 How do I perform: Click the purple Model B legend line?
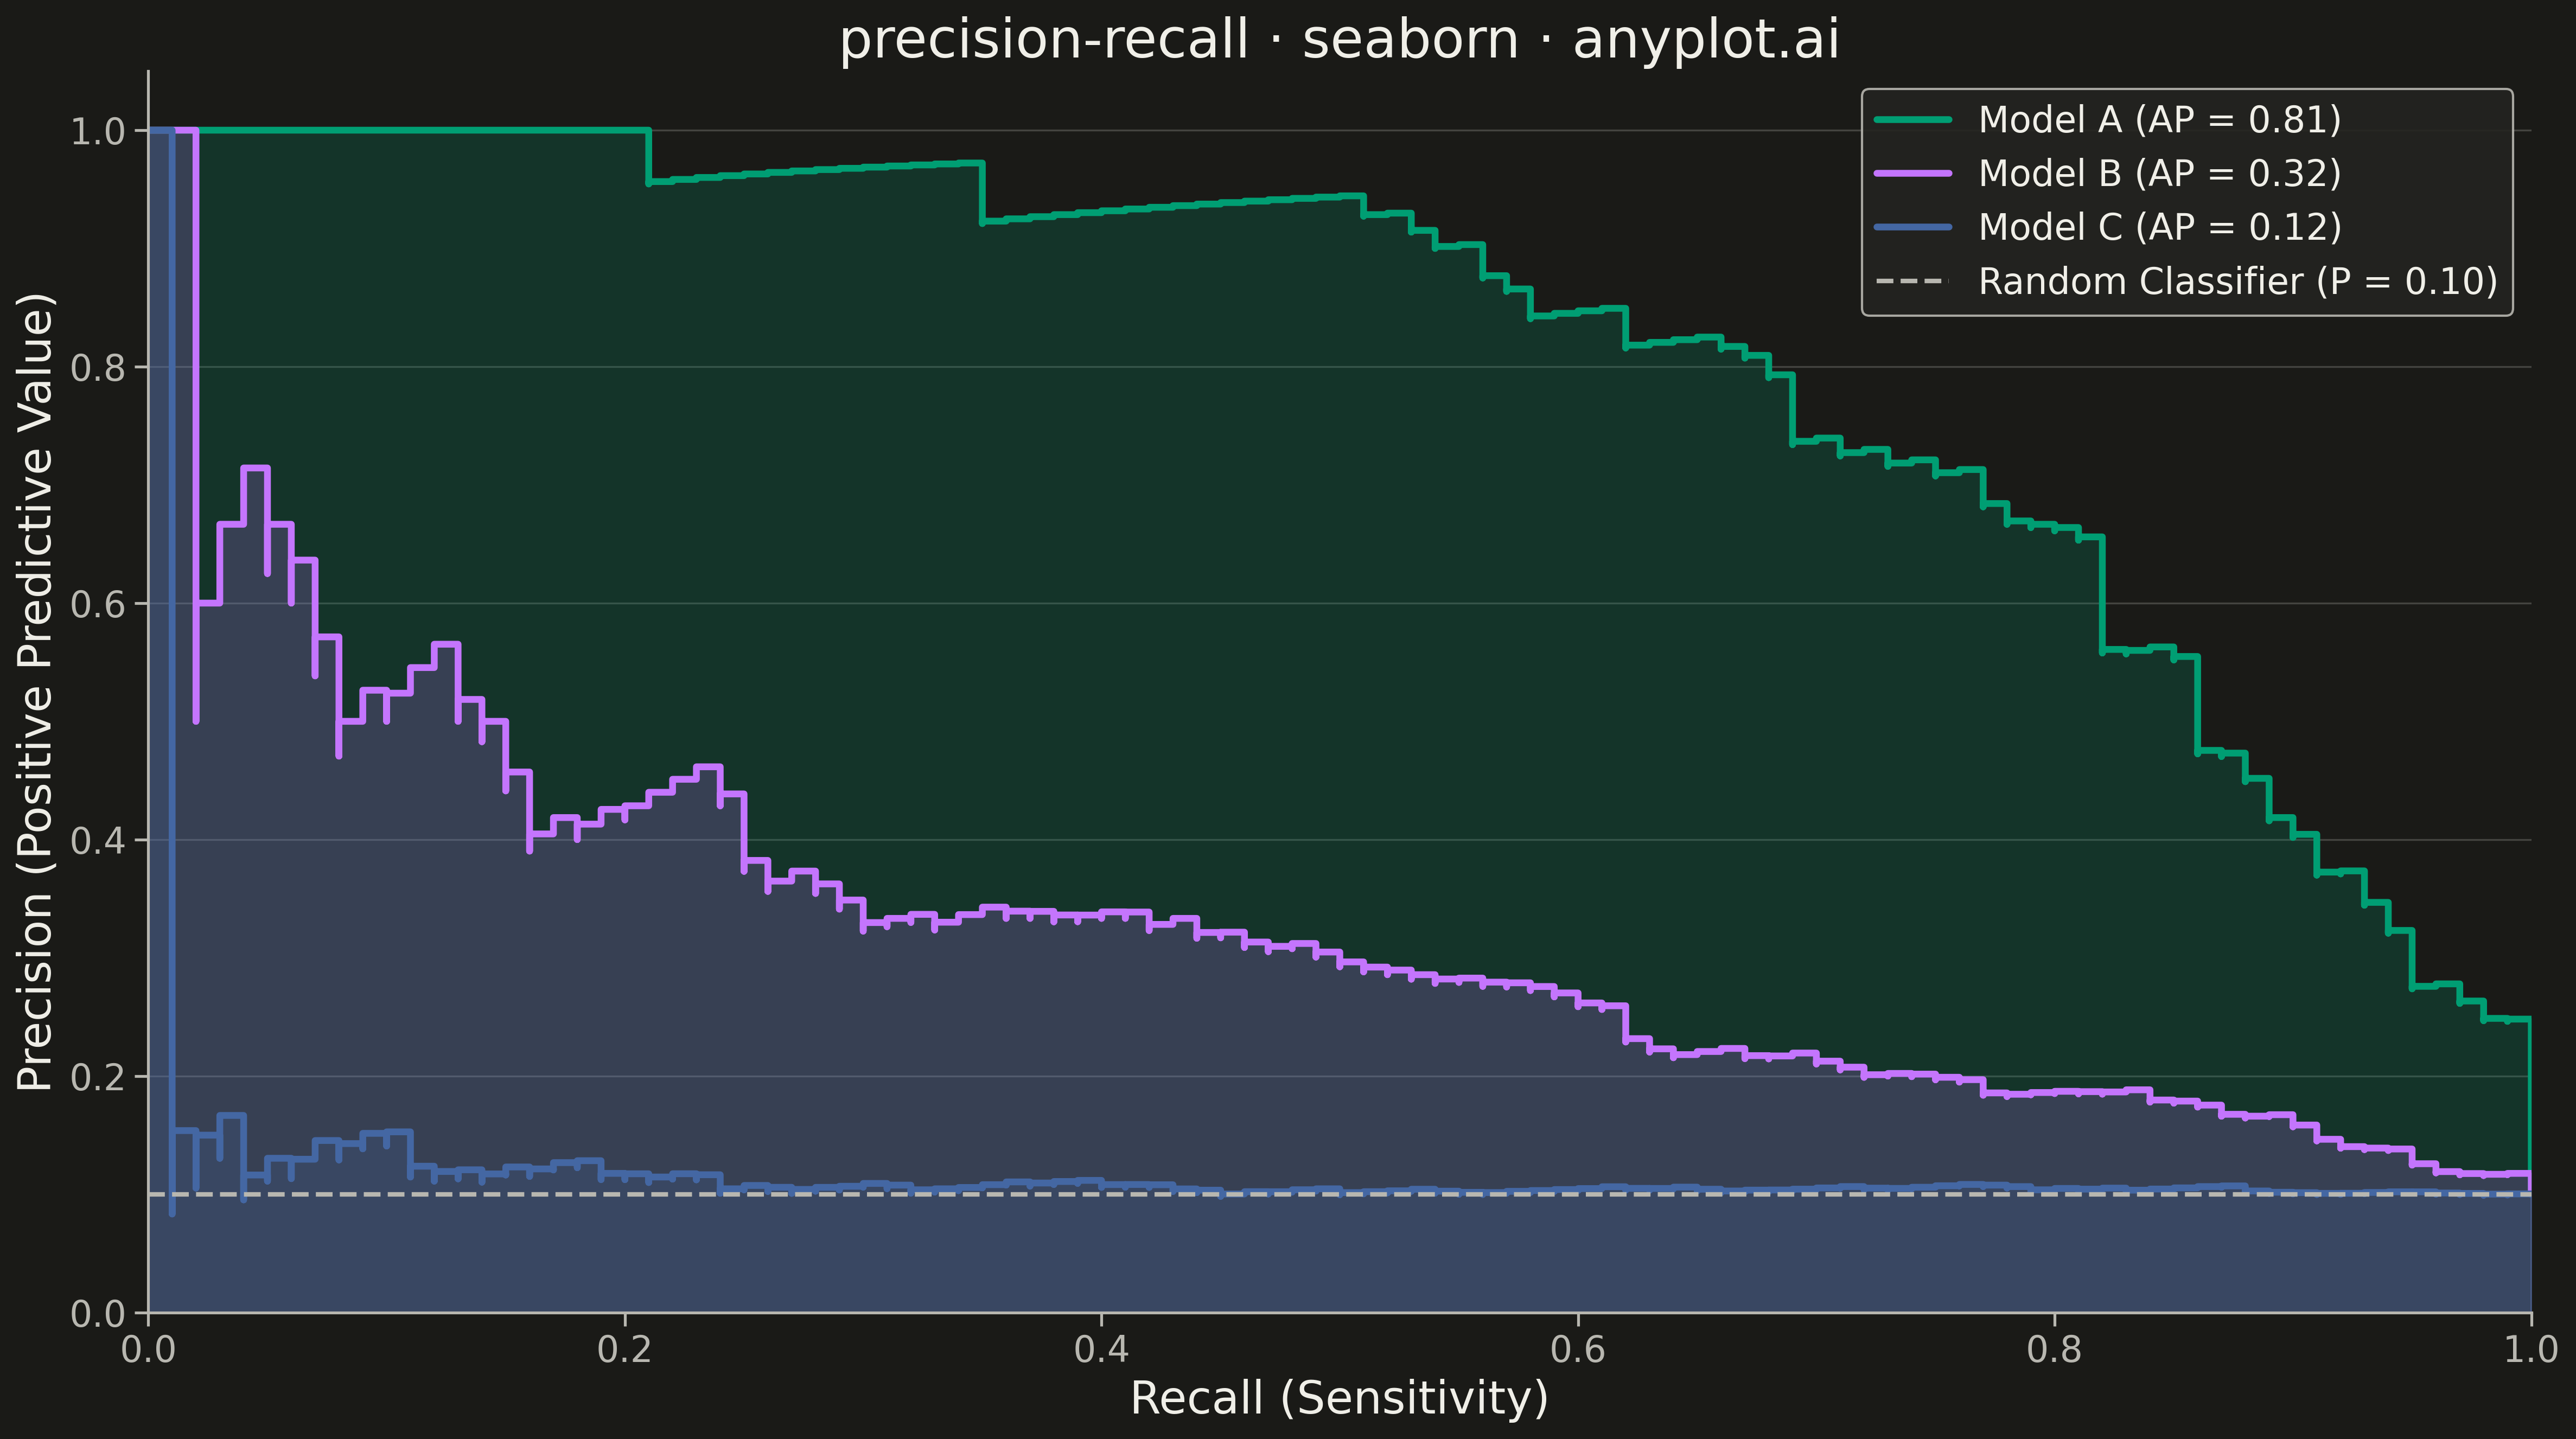(1912, 174)
